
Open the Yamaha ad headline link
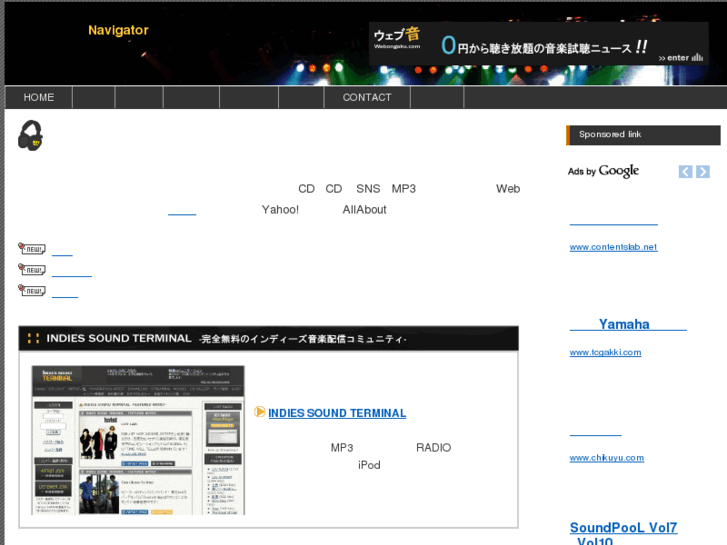628,324
